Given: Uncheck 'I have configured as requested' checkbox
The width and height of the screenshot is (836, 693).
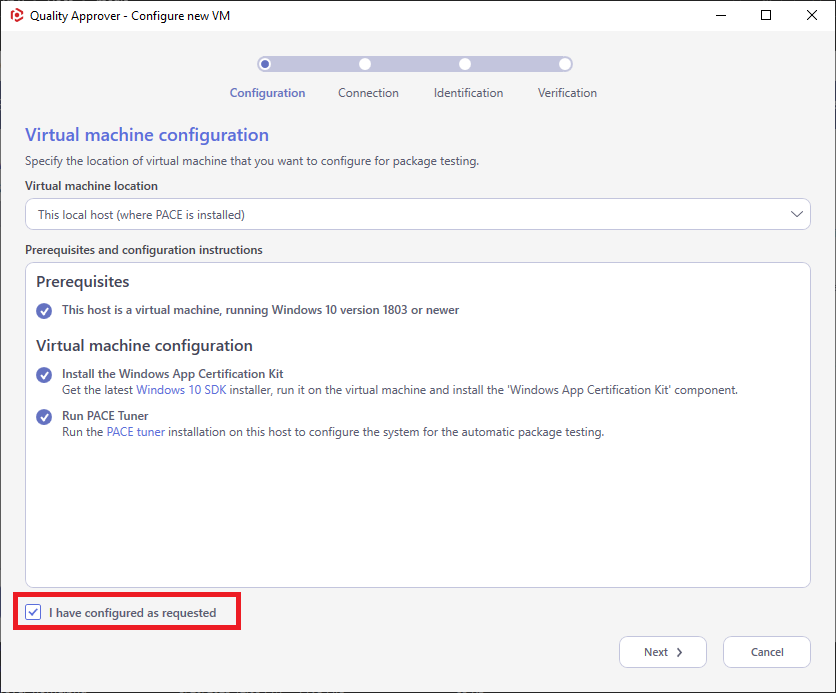Looking at the screenshot, I should click(33, 612).
